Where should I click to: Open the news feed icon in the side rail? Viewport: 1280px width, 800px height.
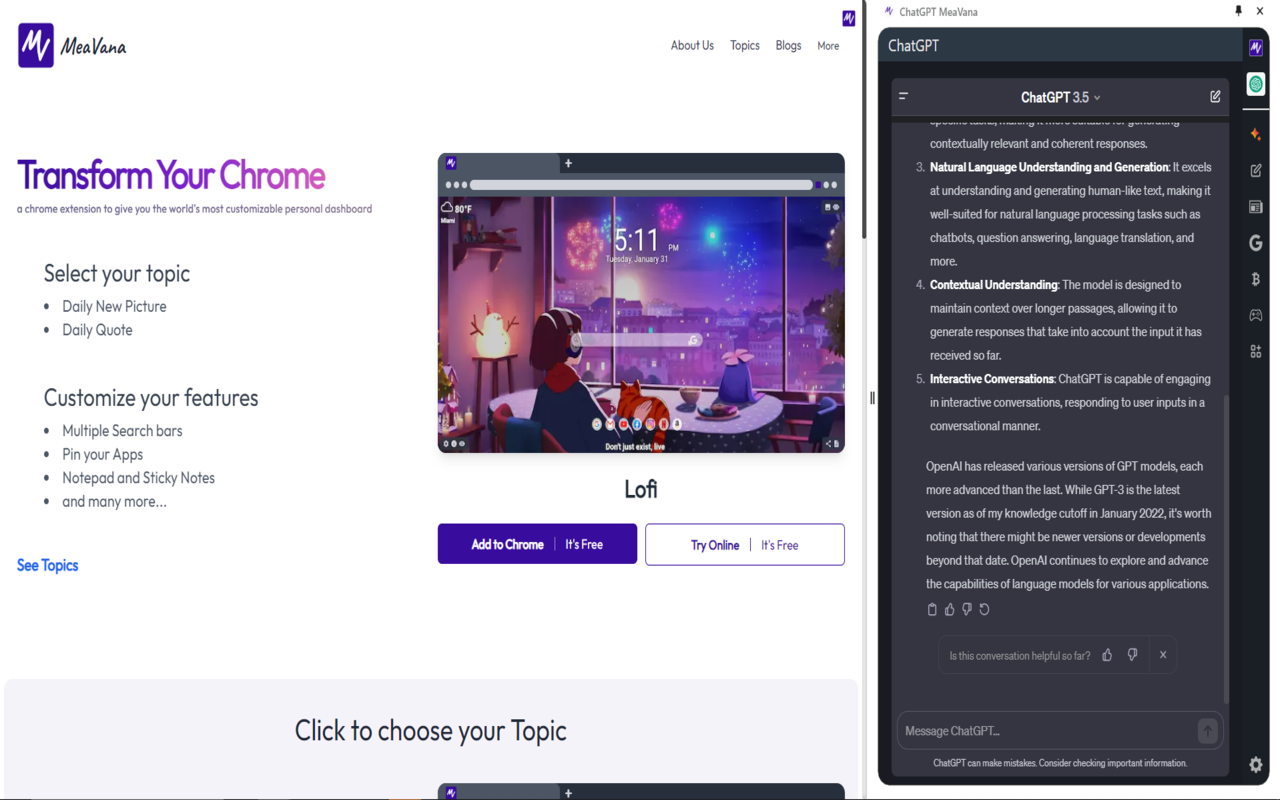[x=1256, y=207]
